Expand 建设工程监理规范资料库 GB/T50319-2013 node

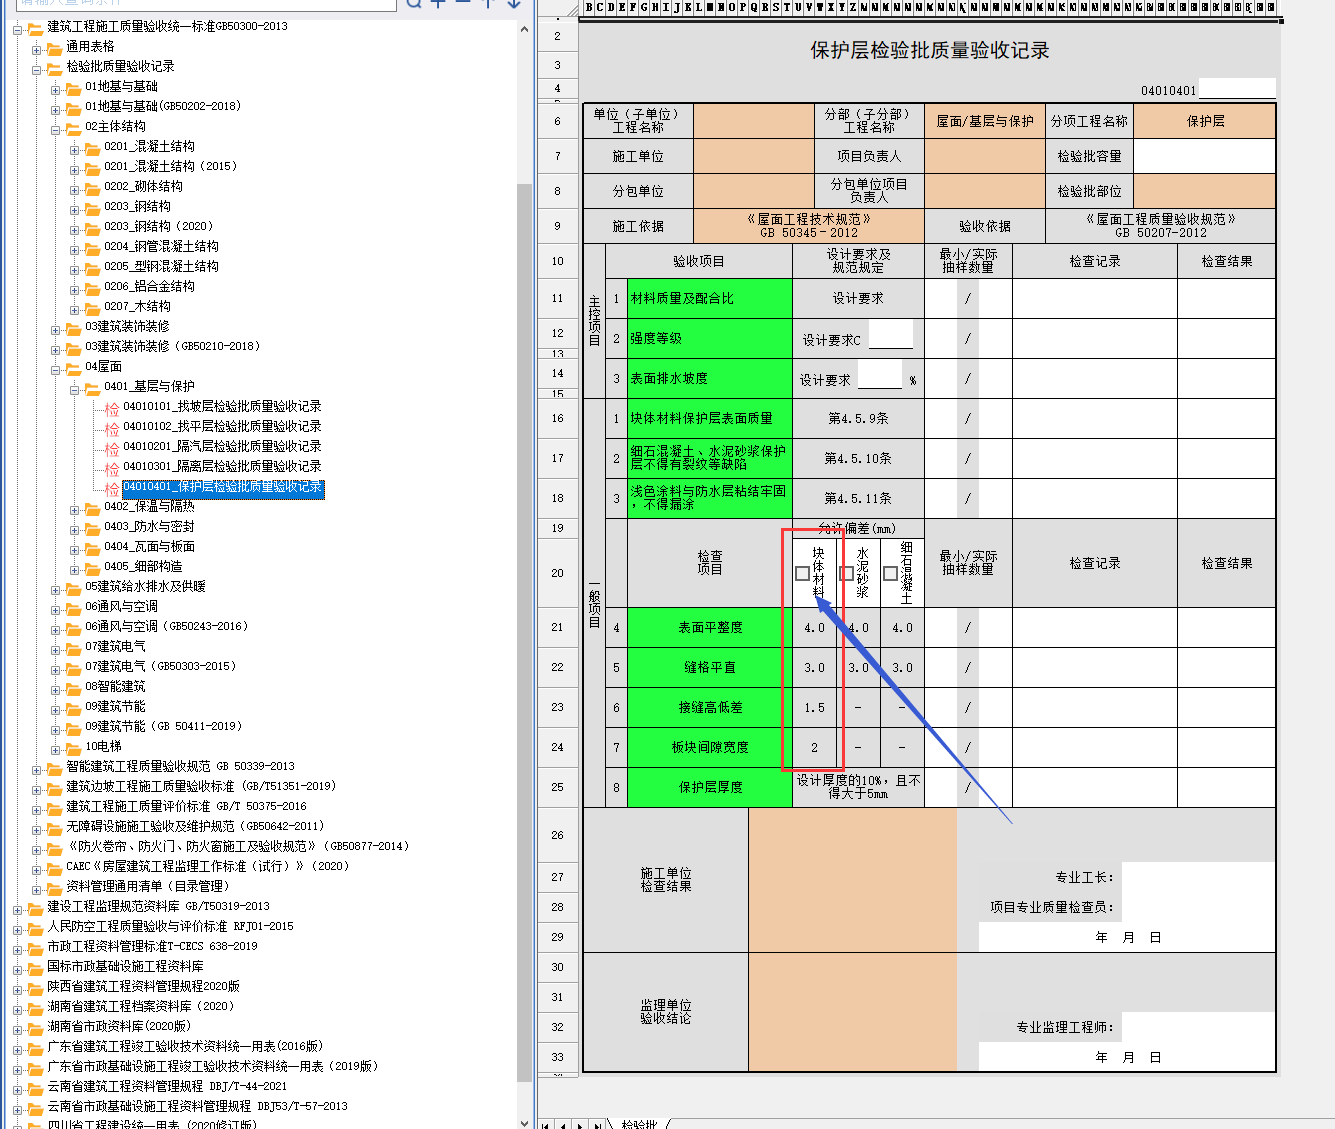[x=17, y=910]
